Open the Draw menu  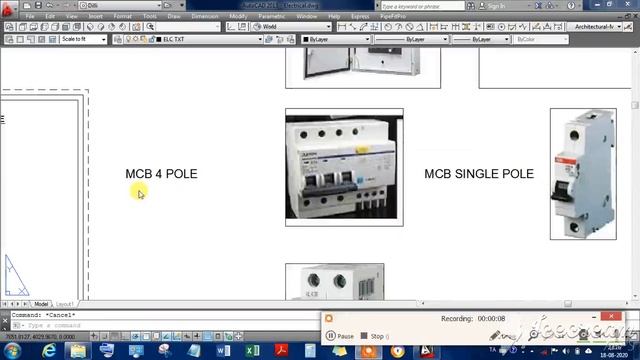[174, 16]
